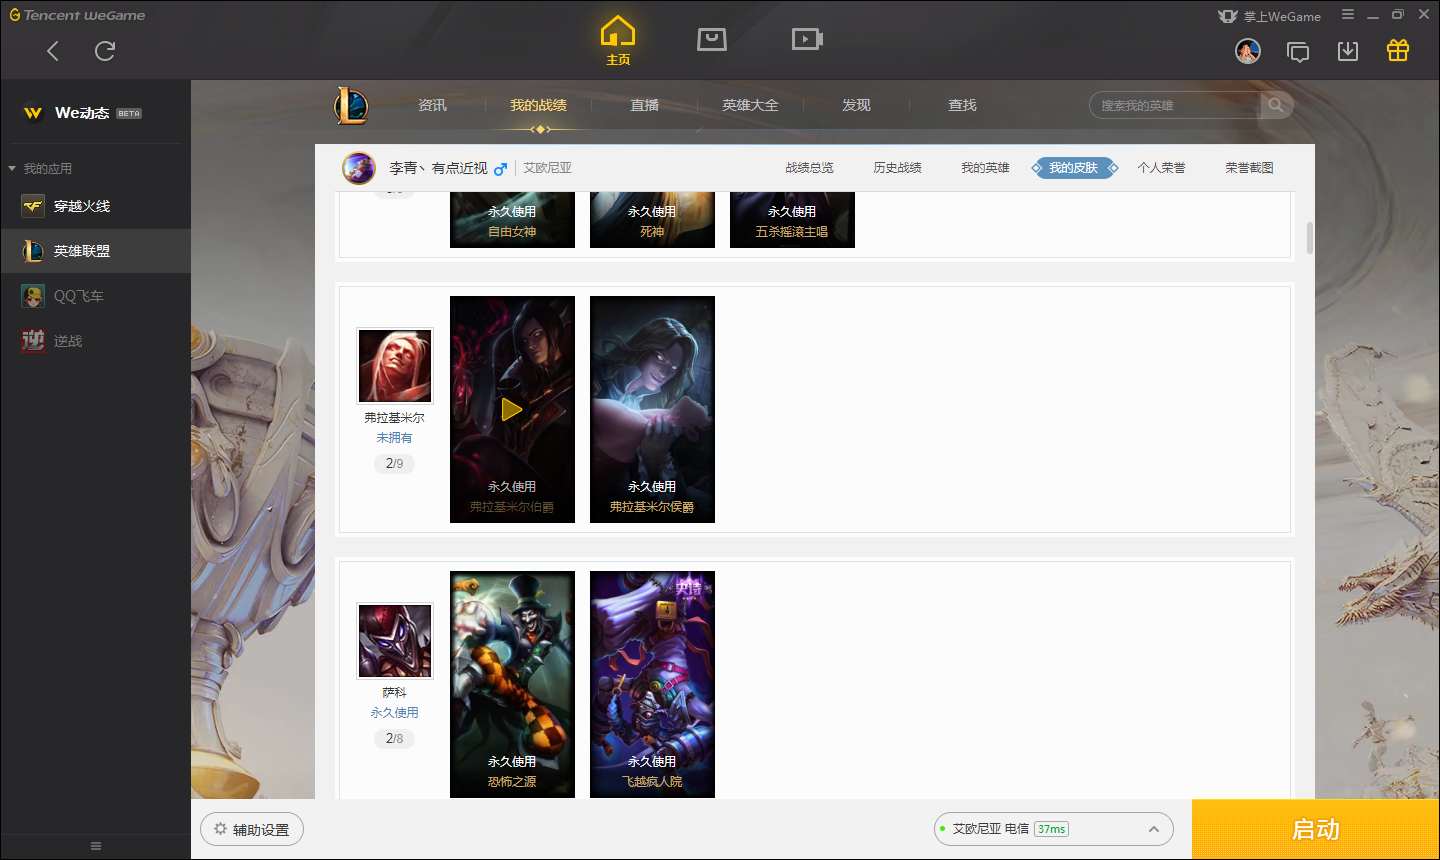This screenshot has width=1440, height=860.
Task: Click the summoner avatar beside 李青、有点近视
Action: click(359, 168)
